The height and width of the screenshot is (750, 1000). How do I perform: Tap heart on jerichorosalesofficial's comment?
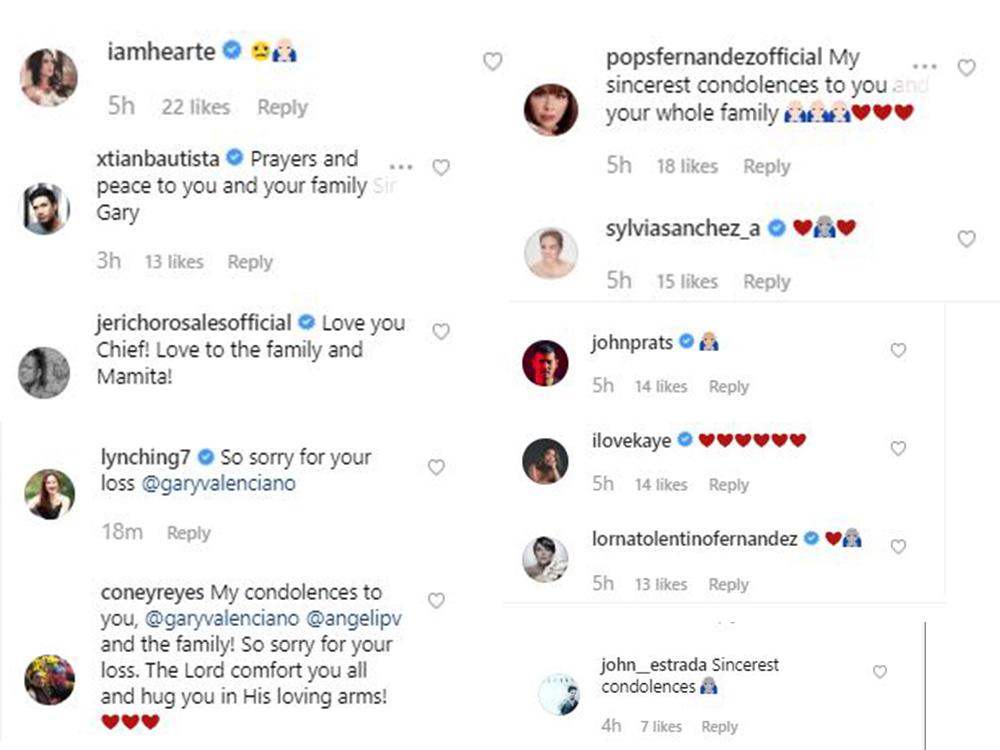pyautogui.click(x=440, y=331)
